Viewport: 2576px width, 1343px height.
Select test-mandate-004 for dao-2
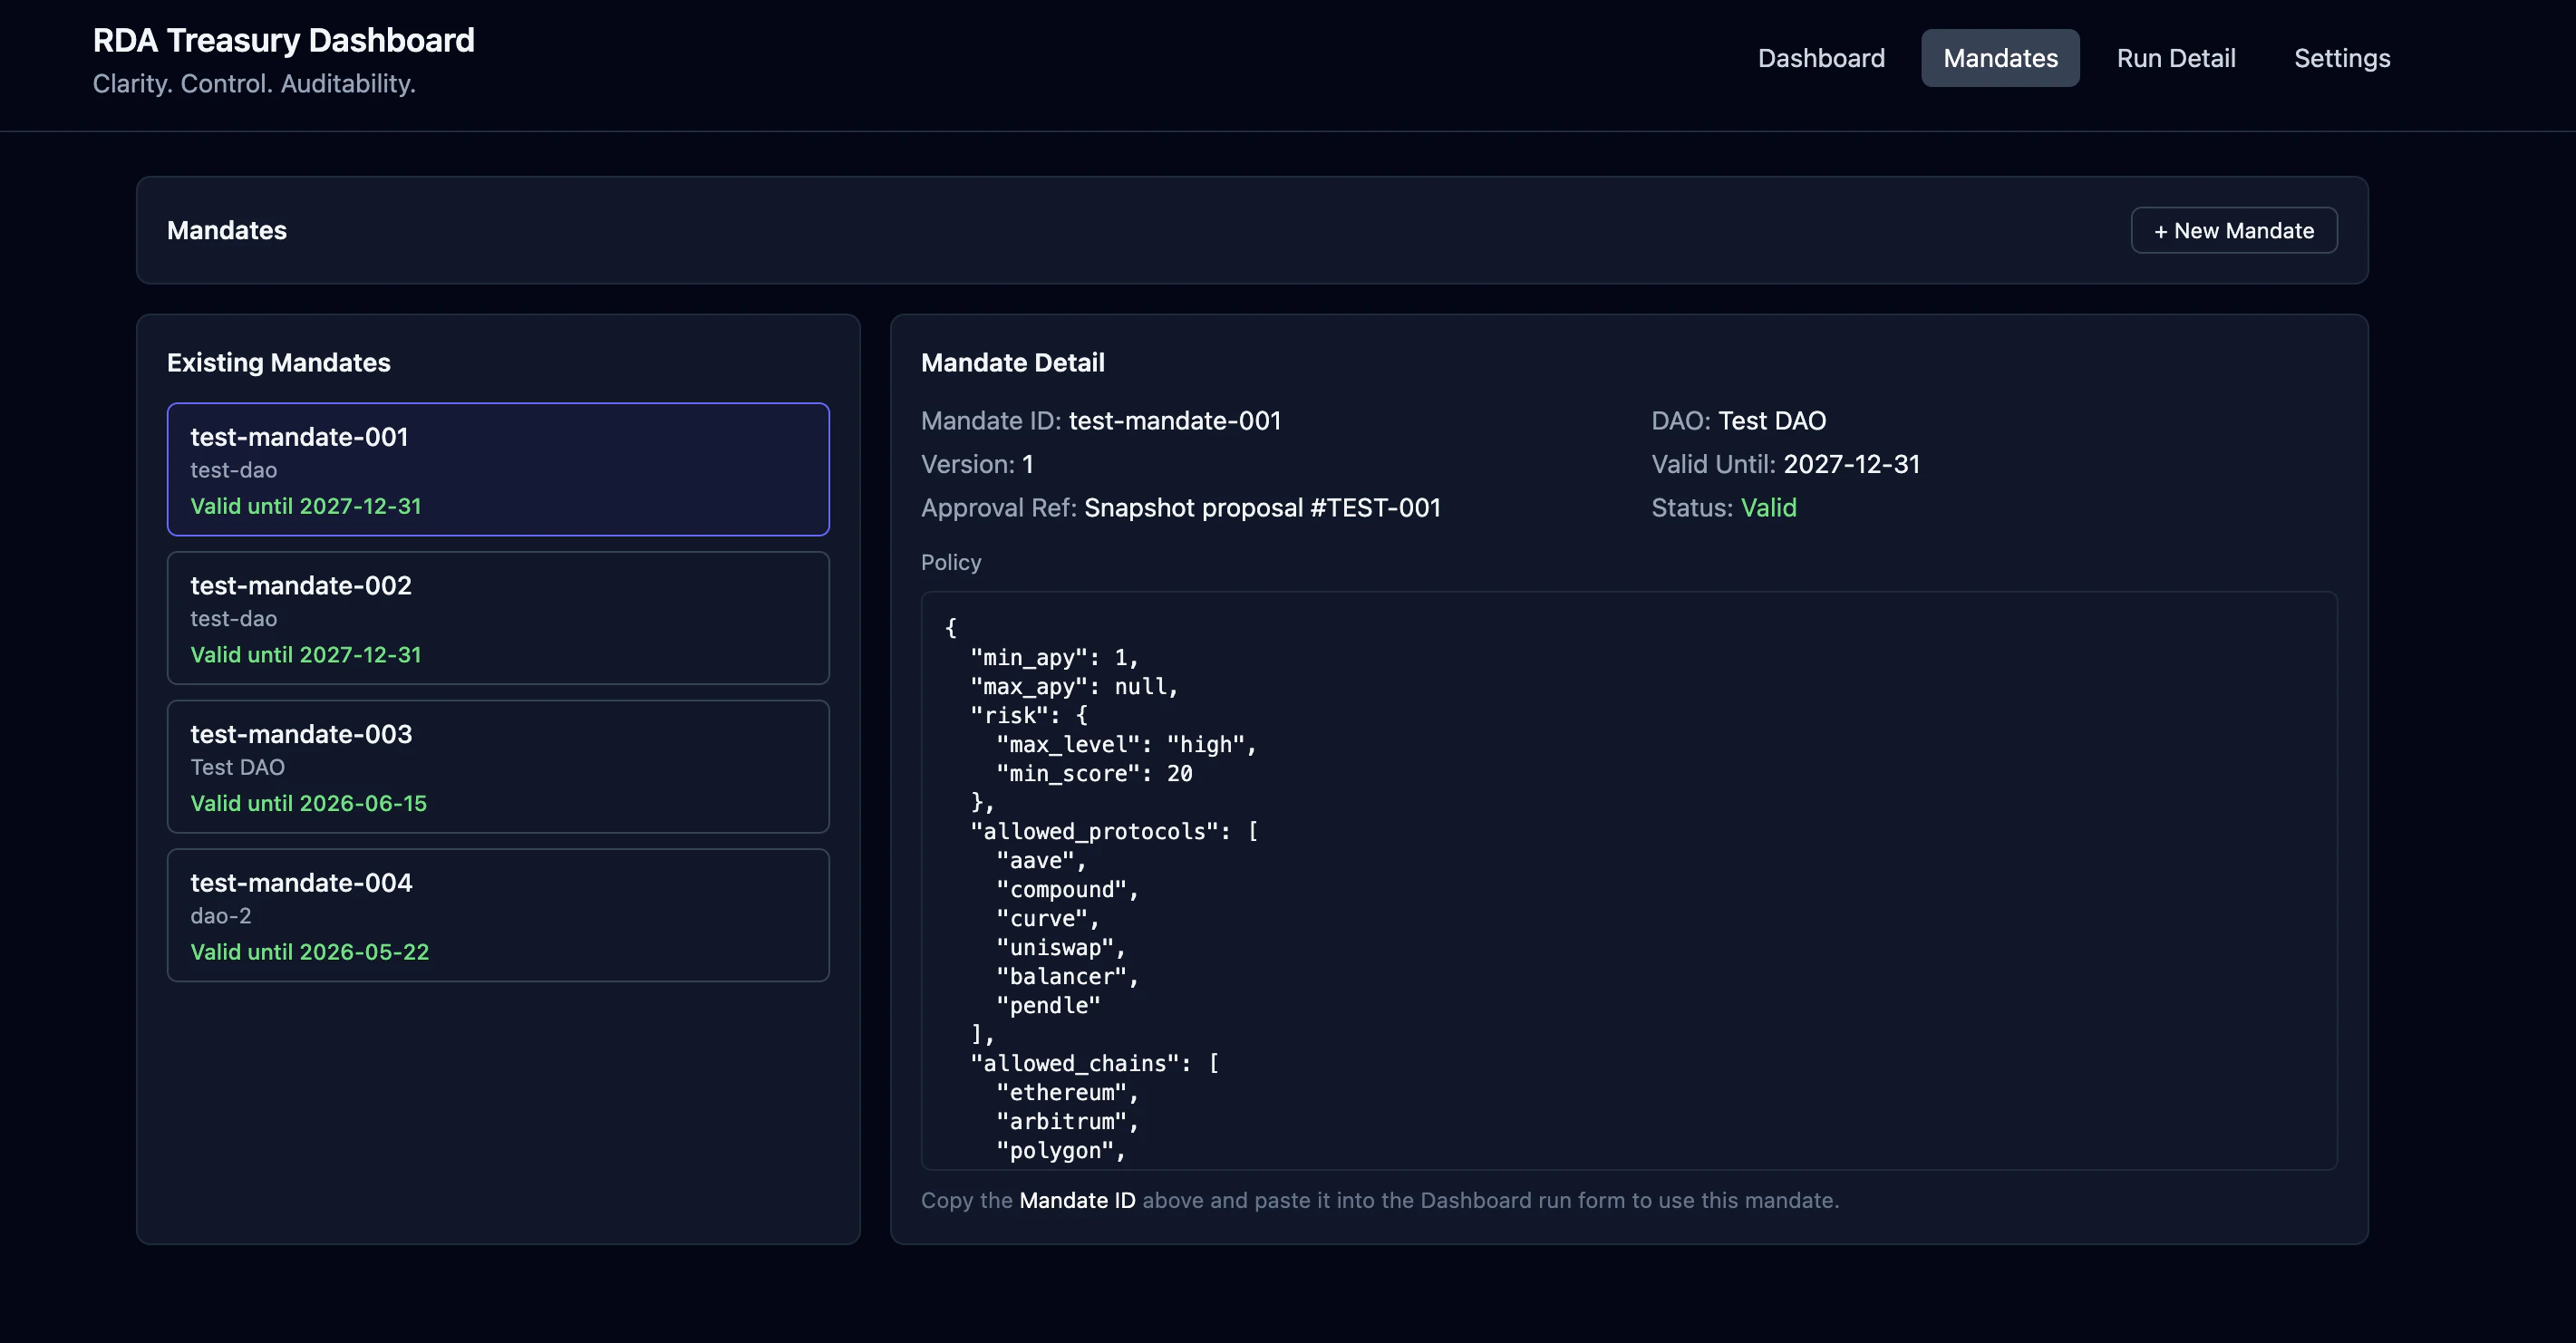click(x=497, y=914)
